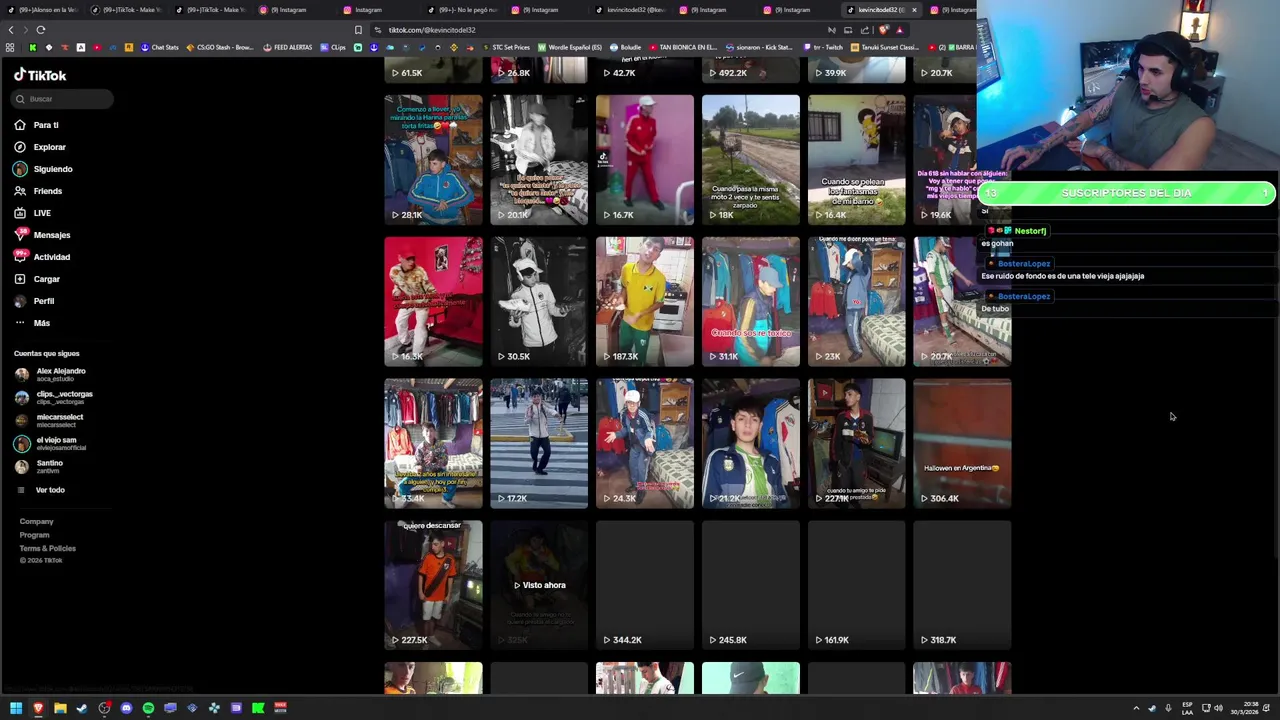Open the Boludle bookmark
Screen dimensions: 1280x720
click(x=626, y=47)
